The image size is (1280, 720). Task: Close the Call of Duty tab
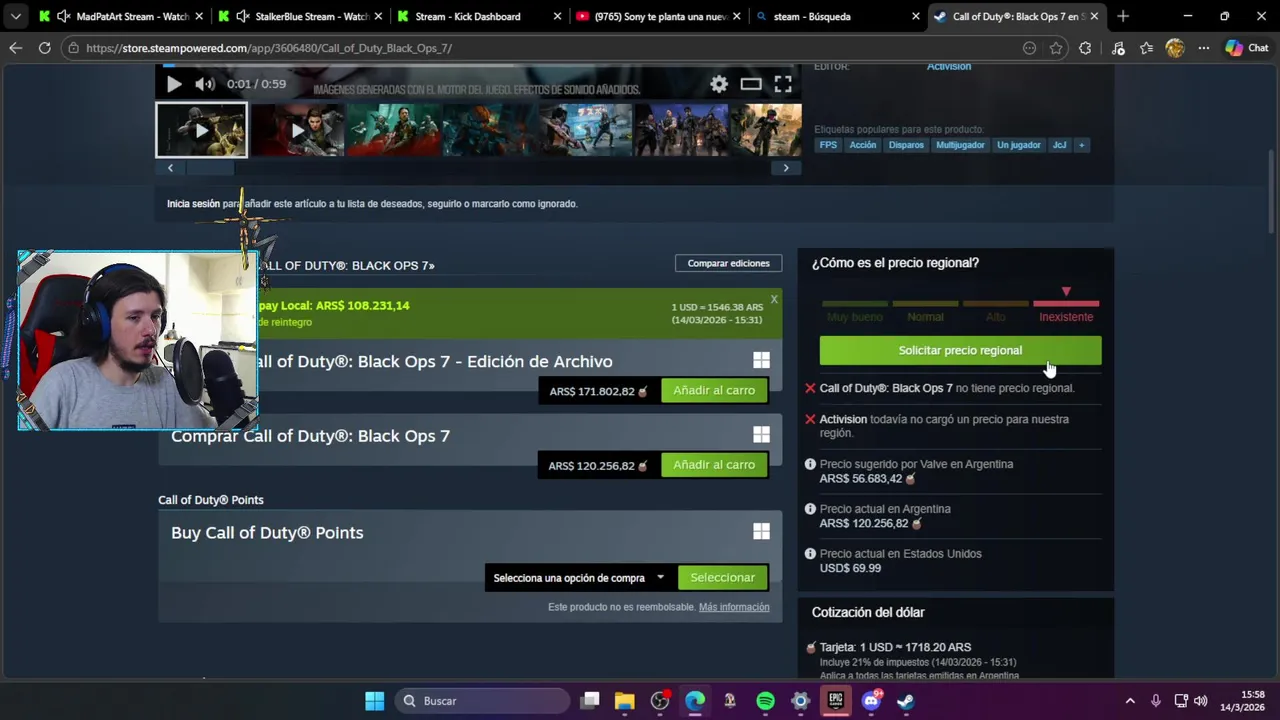(1094, 17)
